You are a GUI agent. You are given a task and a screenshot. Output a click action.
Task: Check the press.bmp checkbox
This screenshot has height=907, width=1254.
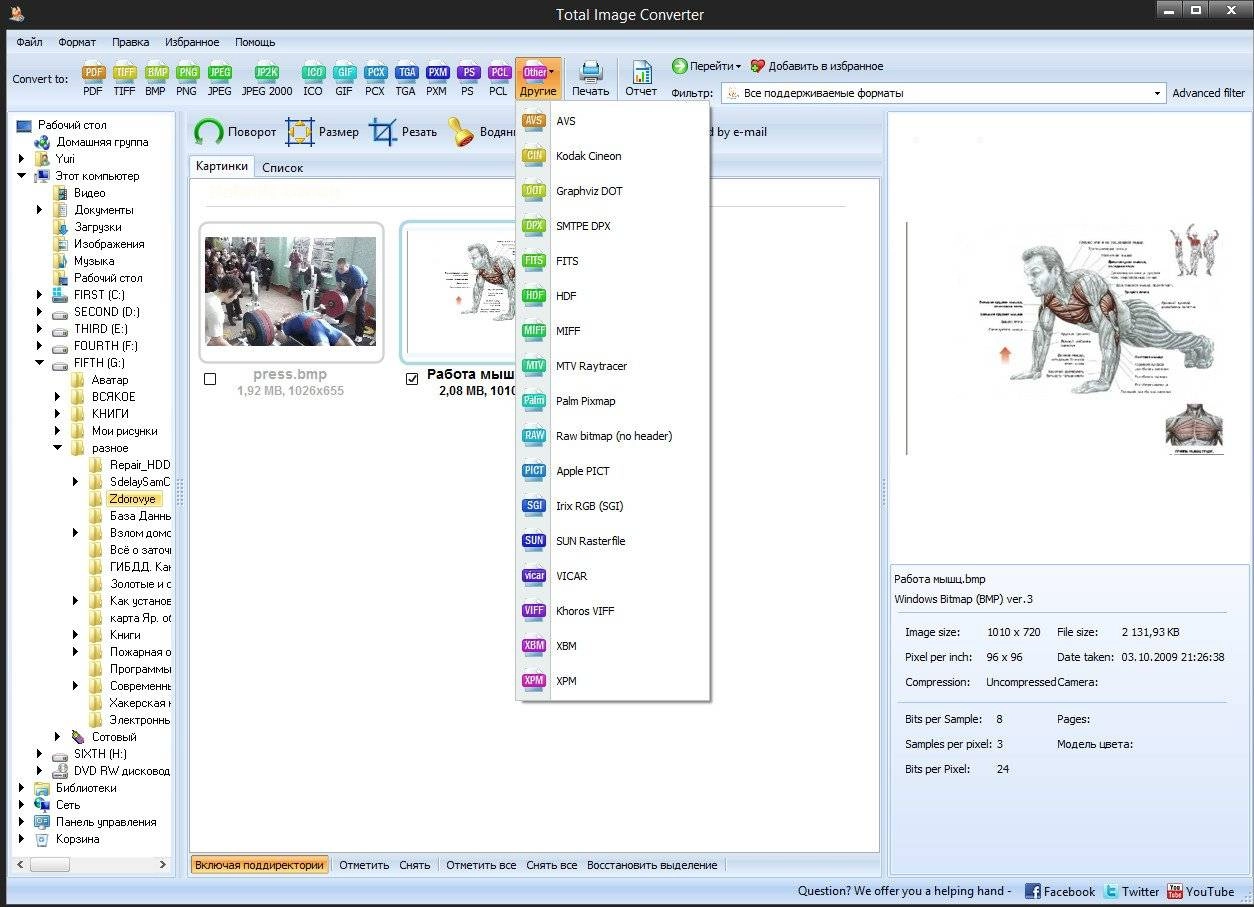210,379
